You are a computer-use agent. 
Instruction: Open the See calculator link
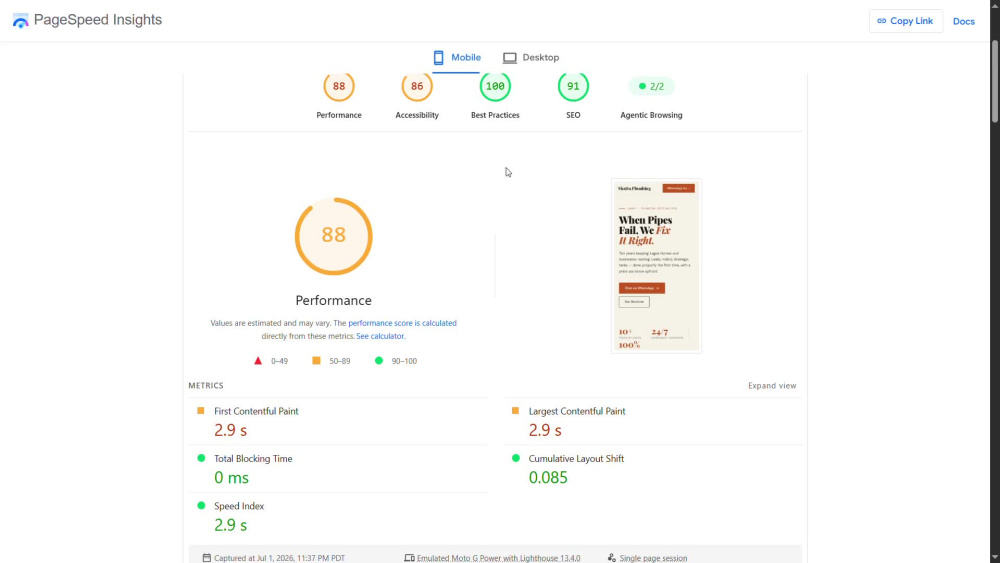click(x=380, y=336)
